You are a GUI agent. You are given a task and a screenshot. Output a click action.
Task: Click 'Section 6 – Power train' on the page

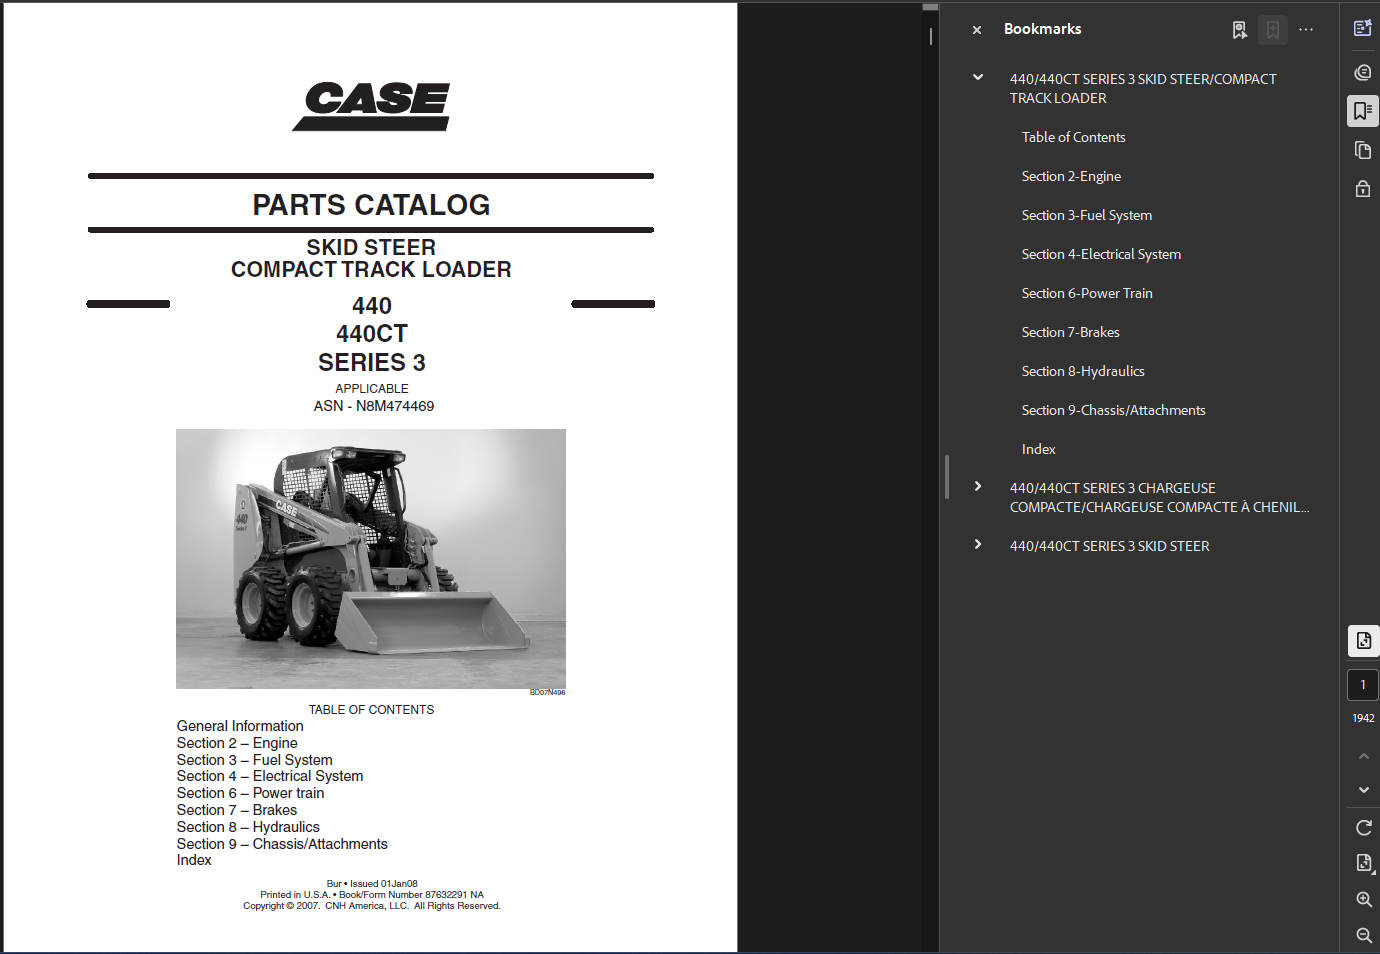250,793
